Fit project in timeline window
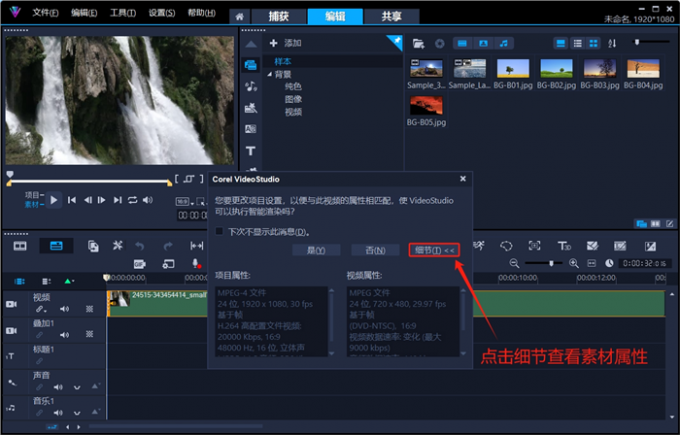Screen dimensions: 680x435 pyautogui.click(x=197, y=246)
